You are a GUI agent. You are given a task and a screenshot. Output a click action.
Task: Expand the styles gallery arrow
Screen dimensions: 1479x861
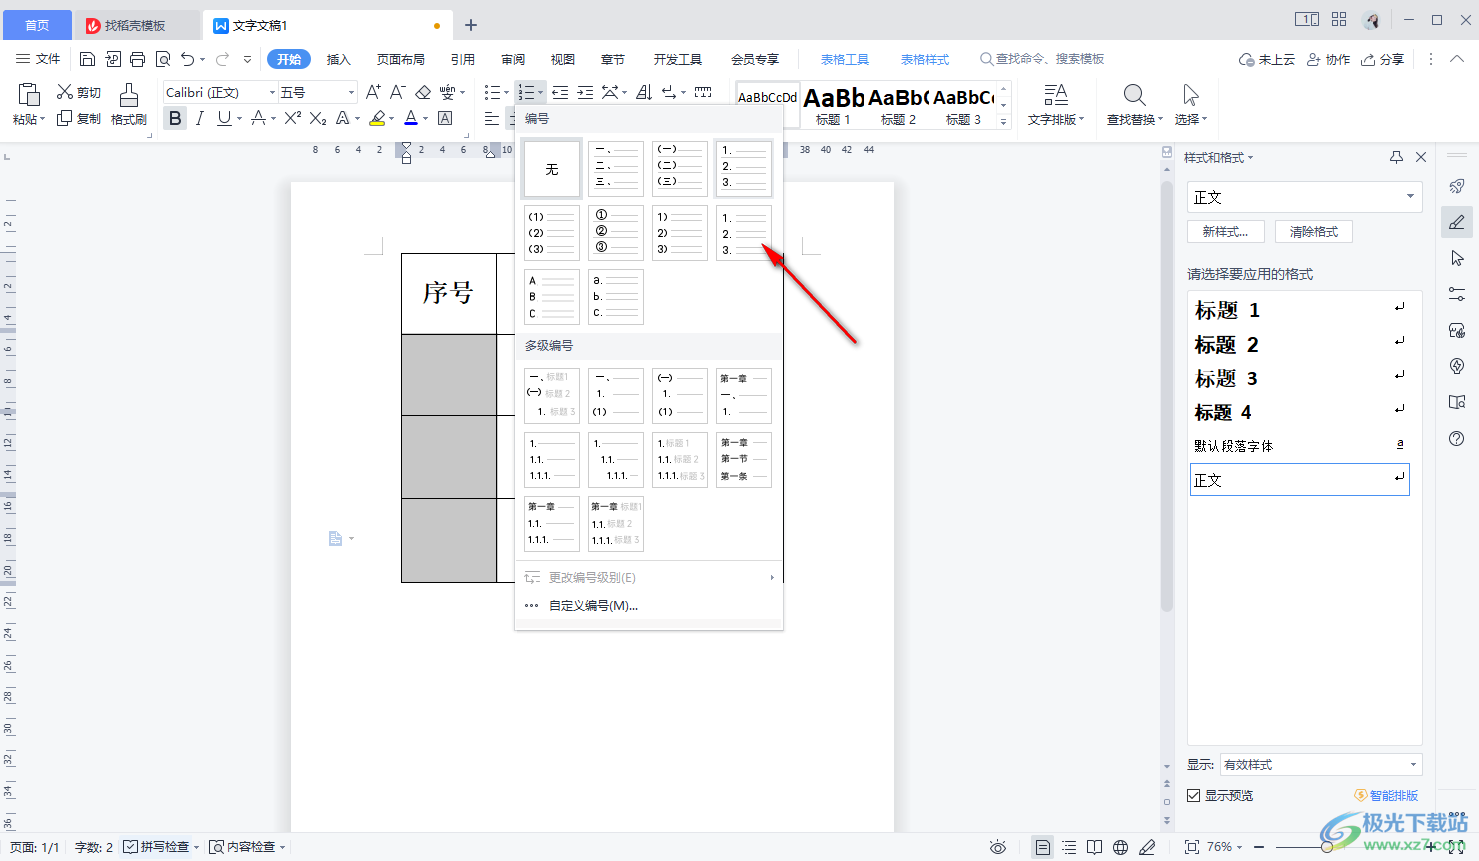(x=1004, y=122)
